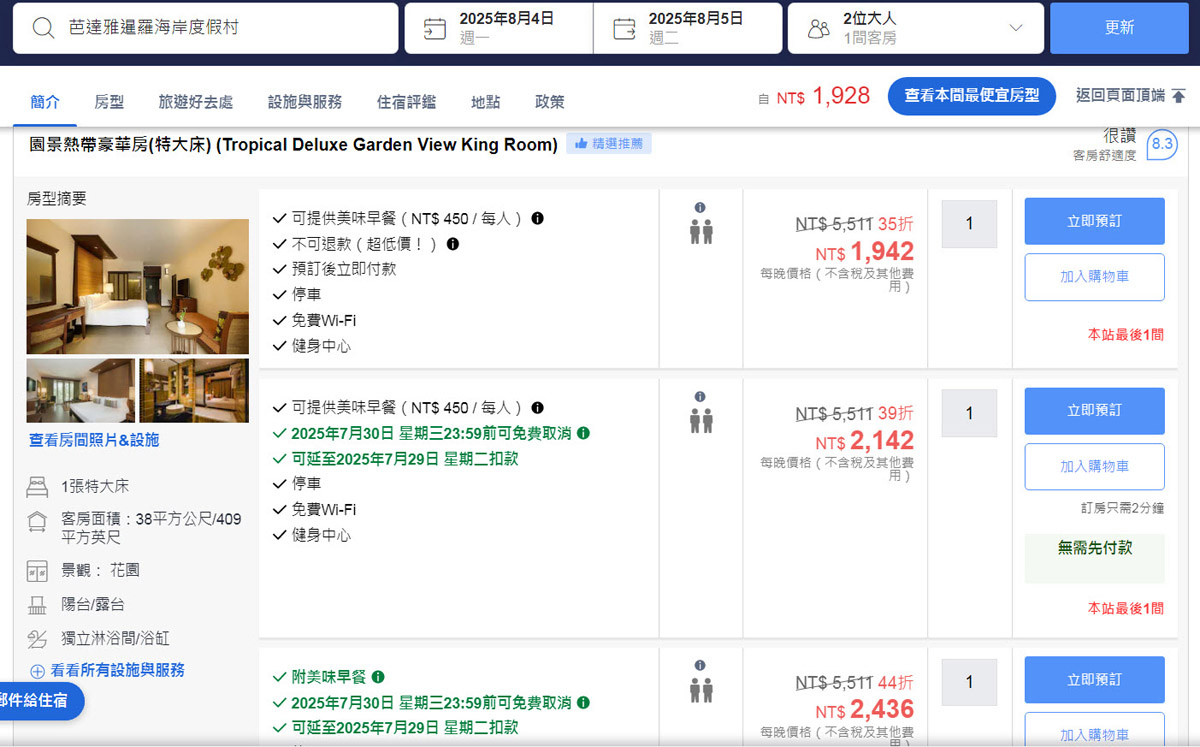Click info icon beside 不可退款（超低價！）

(x=452, y=244)
